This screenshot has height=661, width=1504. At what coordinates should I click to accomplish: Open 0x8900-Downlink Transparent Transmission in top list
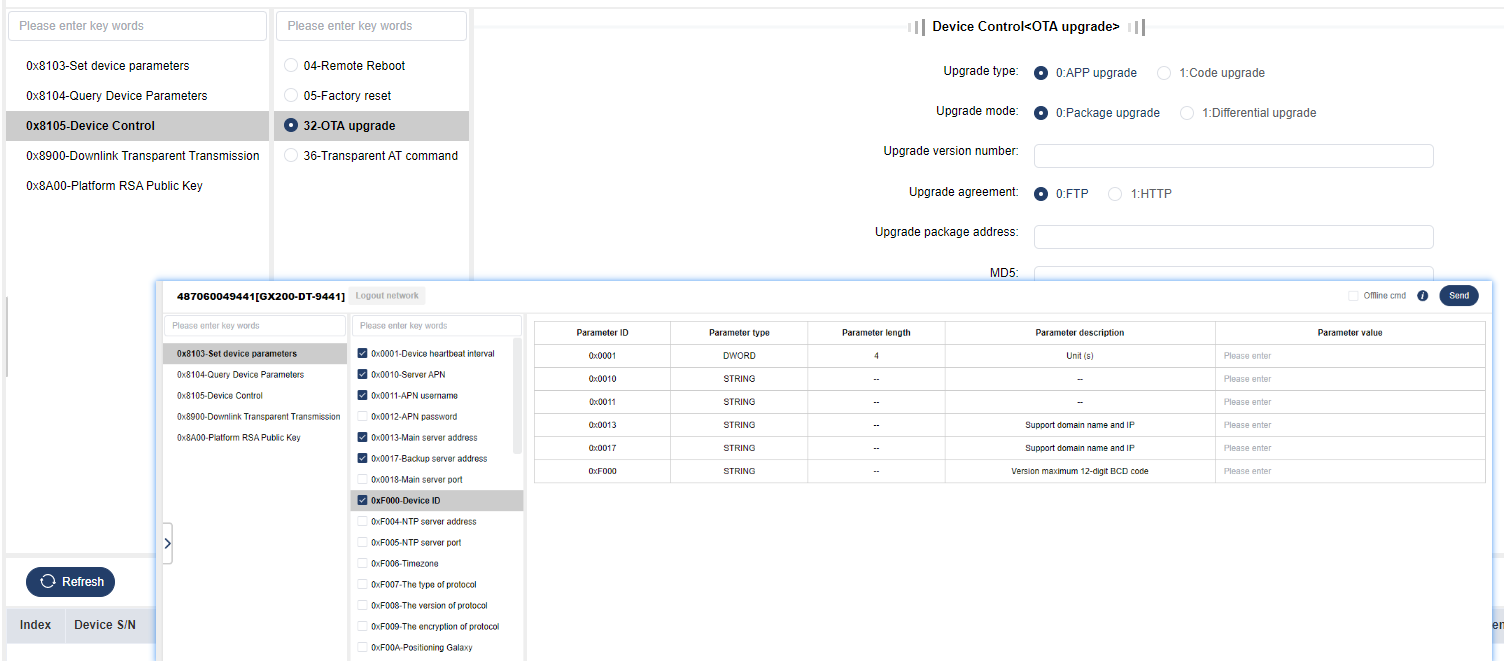(x=142, y=156)
